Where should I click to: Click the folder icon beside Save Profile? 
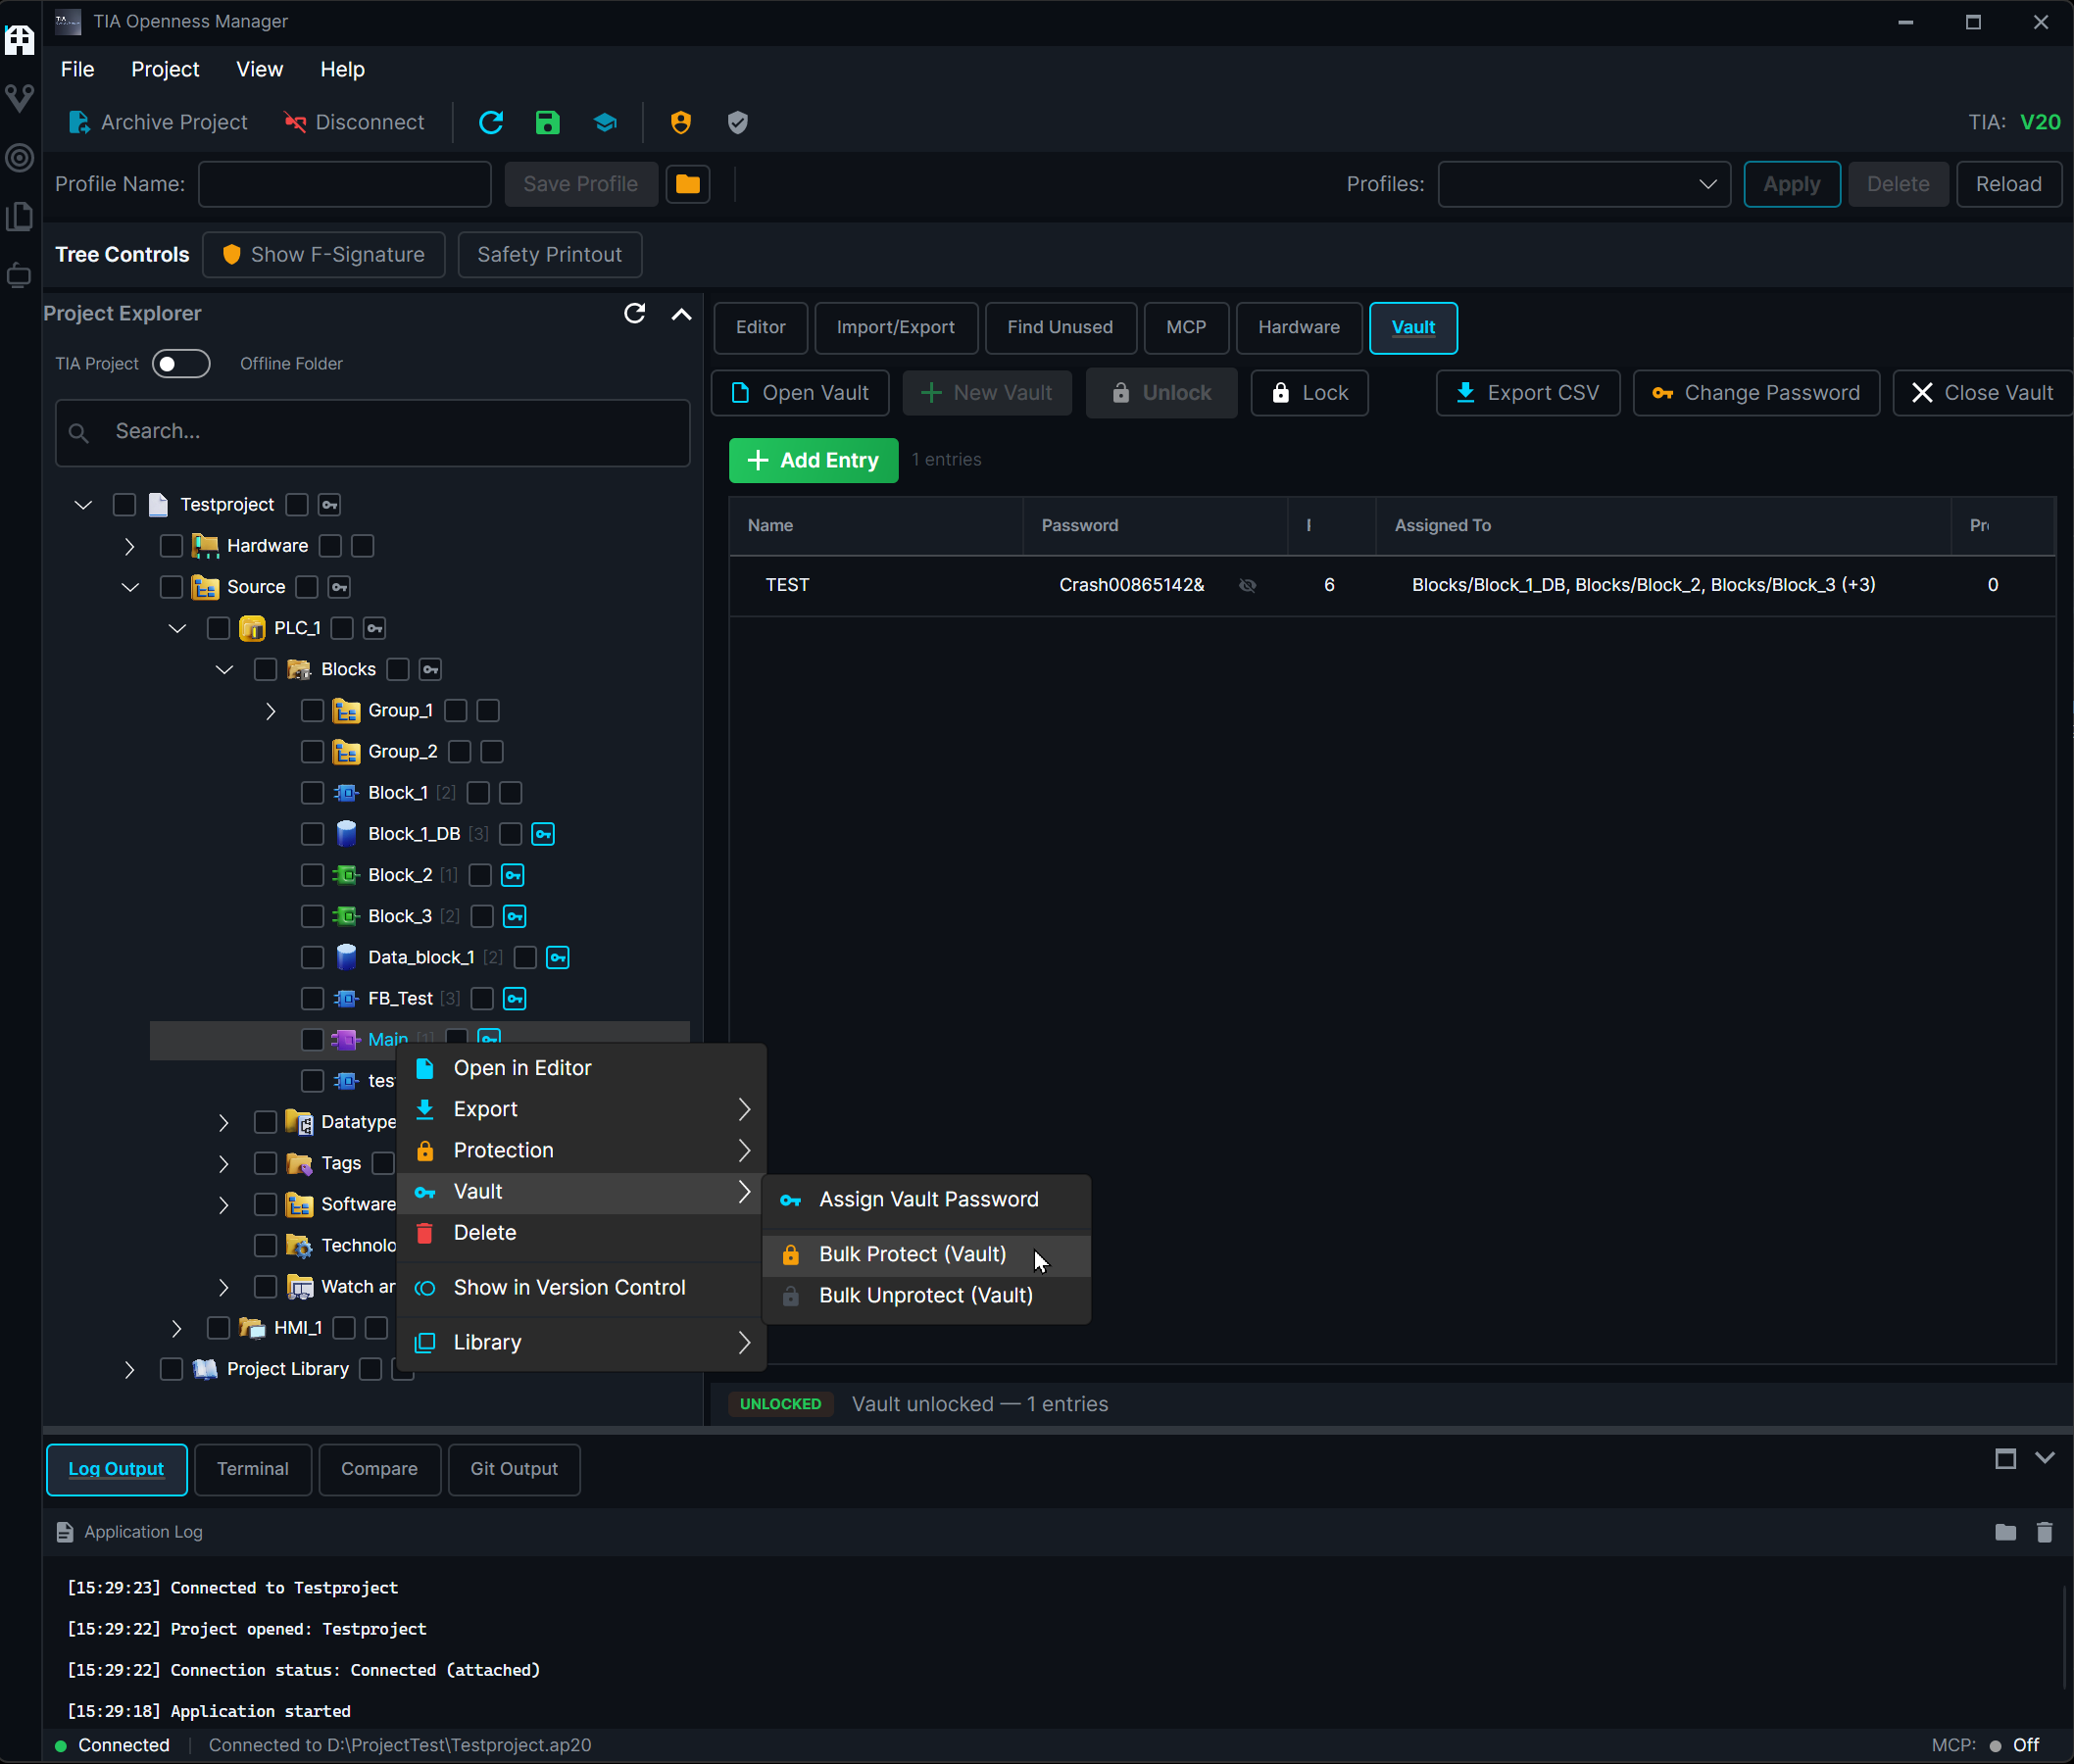[x=688, y=184]
